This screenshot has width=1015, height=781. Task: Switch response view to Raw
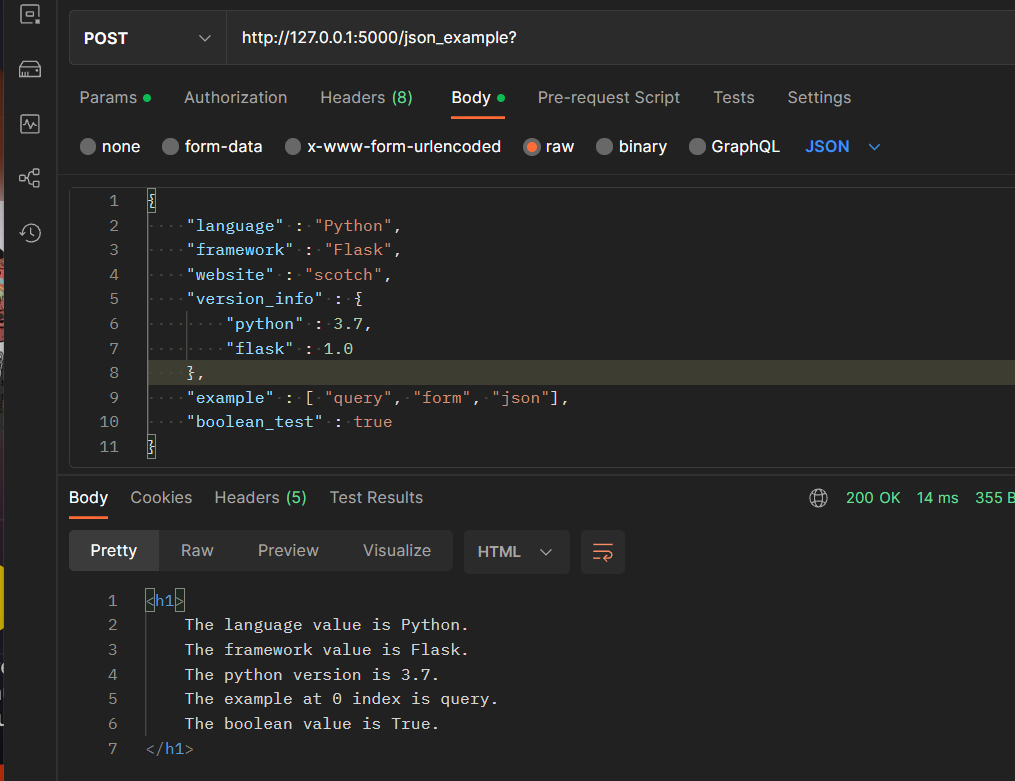coord(197,551)
